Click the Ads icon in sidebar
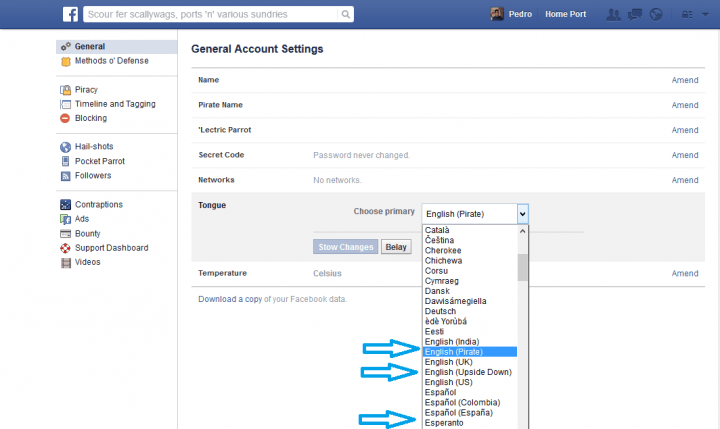This screenshot has width=720, height=429. 66,219
